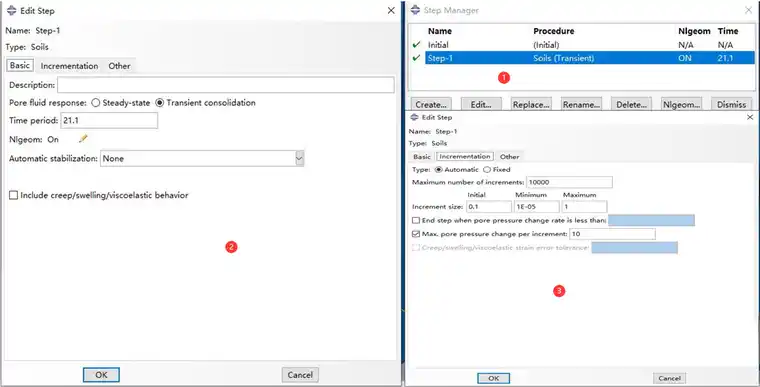This screenshot has width=760, height=387.
Task: Close the small Edit Step dialog
Action: (750, 117)
